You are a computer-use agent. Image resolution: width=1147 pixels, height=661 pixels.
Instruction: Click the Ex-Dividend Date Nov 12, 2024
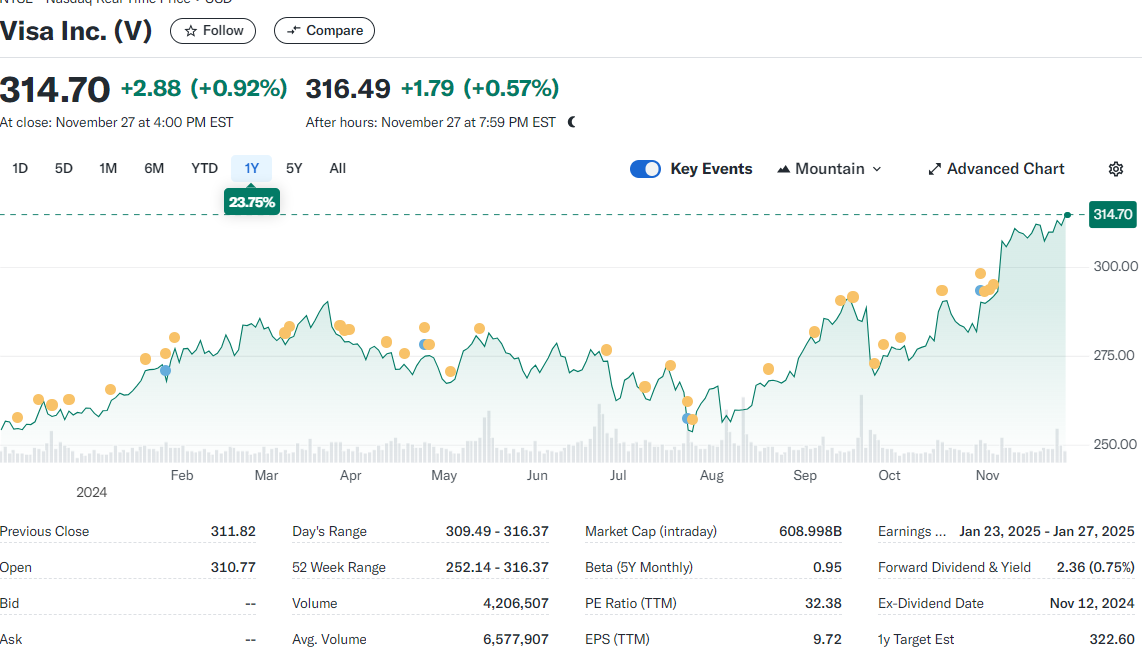[1092, 603]
